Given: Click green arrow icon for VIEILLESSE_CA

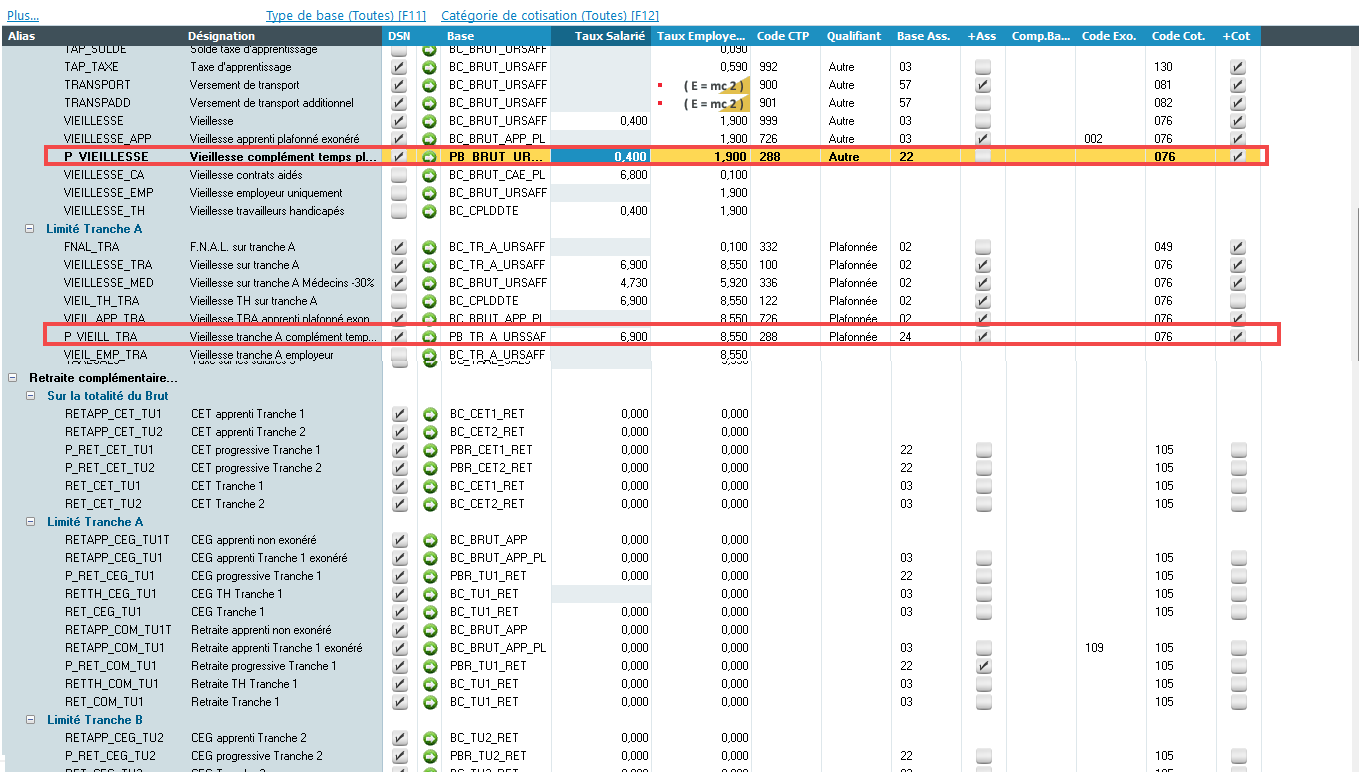Looking at the screenshot, I should (x=430, y=175).
